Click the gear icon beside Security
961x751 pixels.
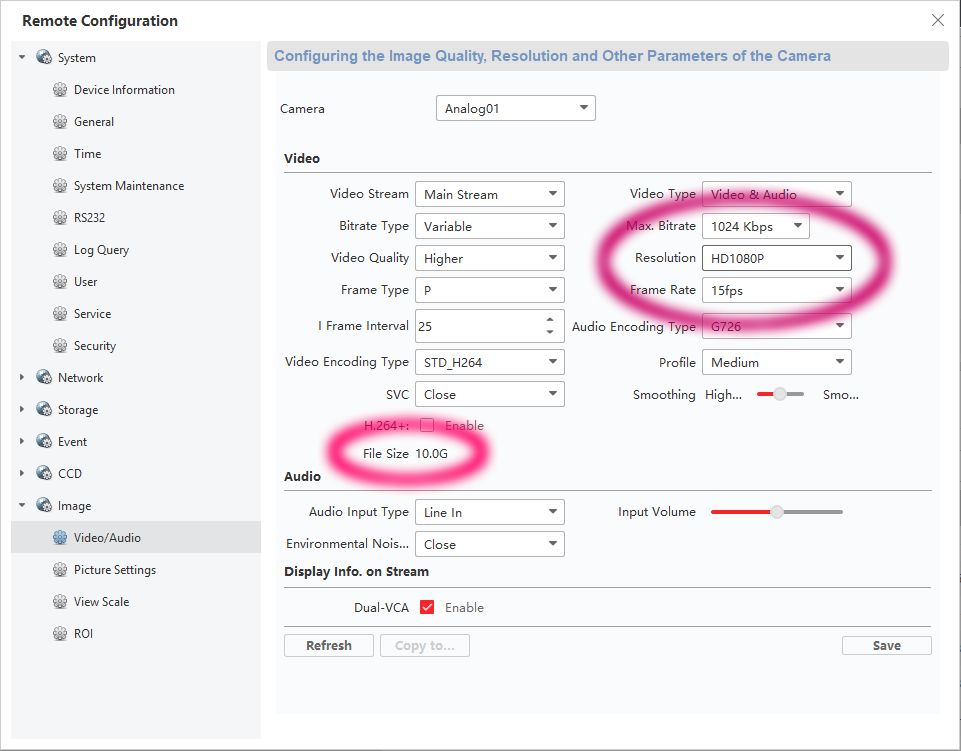60,346
